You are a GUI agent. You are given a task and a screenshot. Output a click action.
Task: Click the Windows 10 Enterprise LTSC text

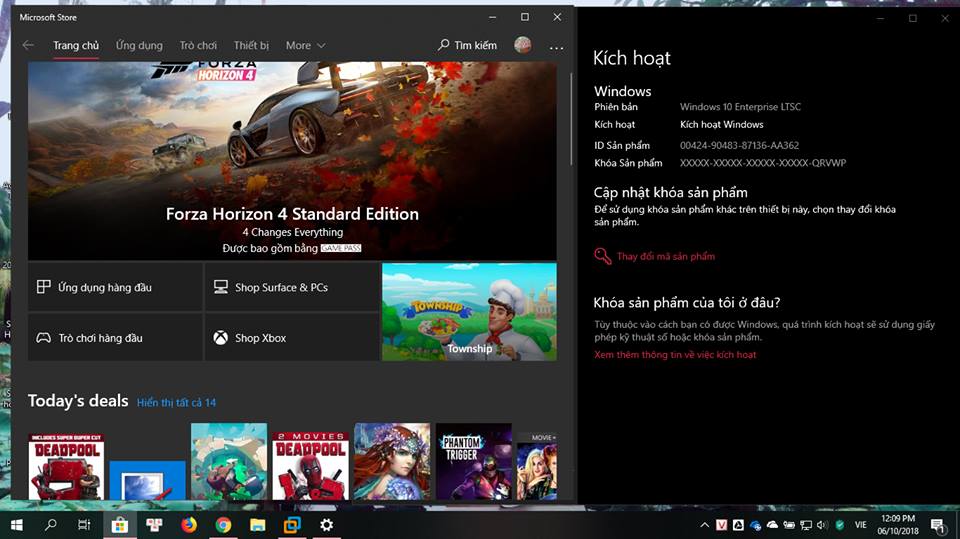pos(740,107)
